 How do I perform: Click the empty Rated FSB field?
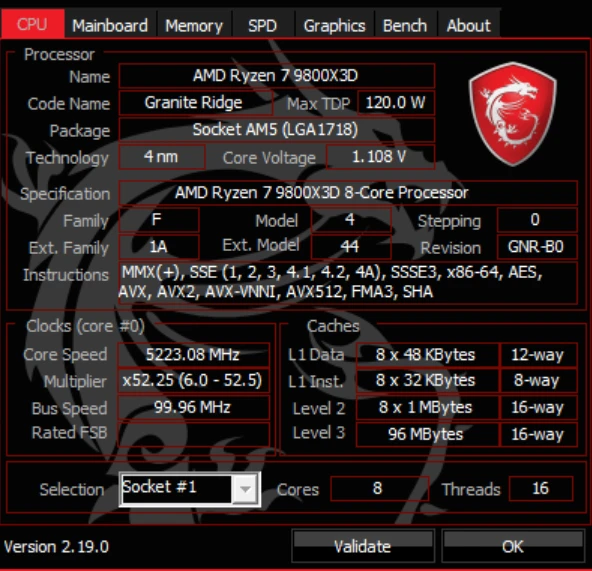coord(194,434)
